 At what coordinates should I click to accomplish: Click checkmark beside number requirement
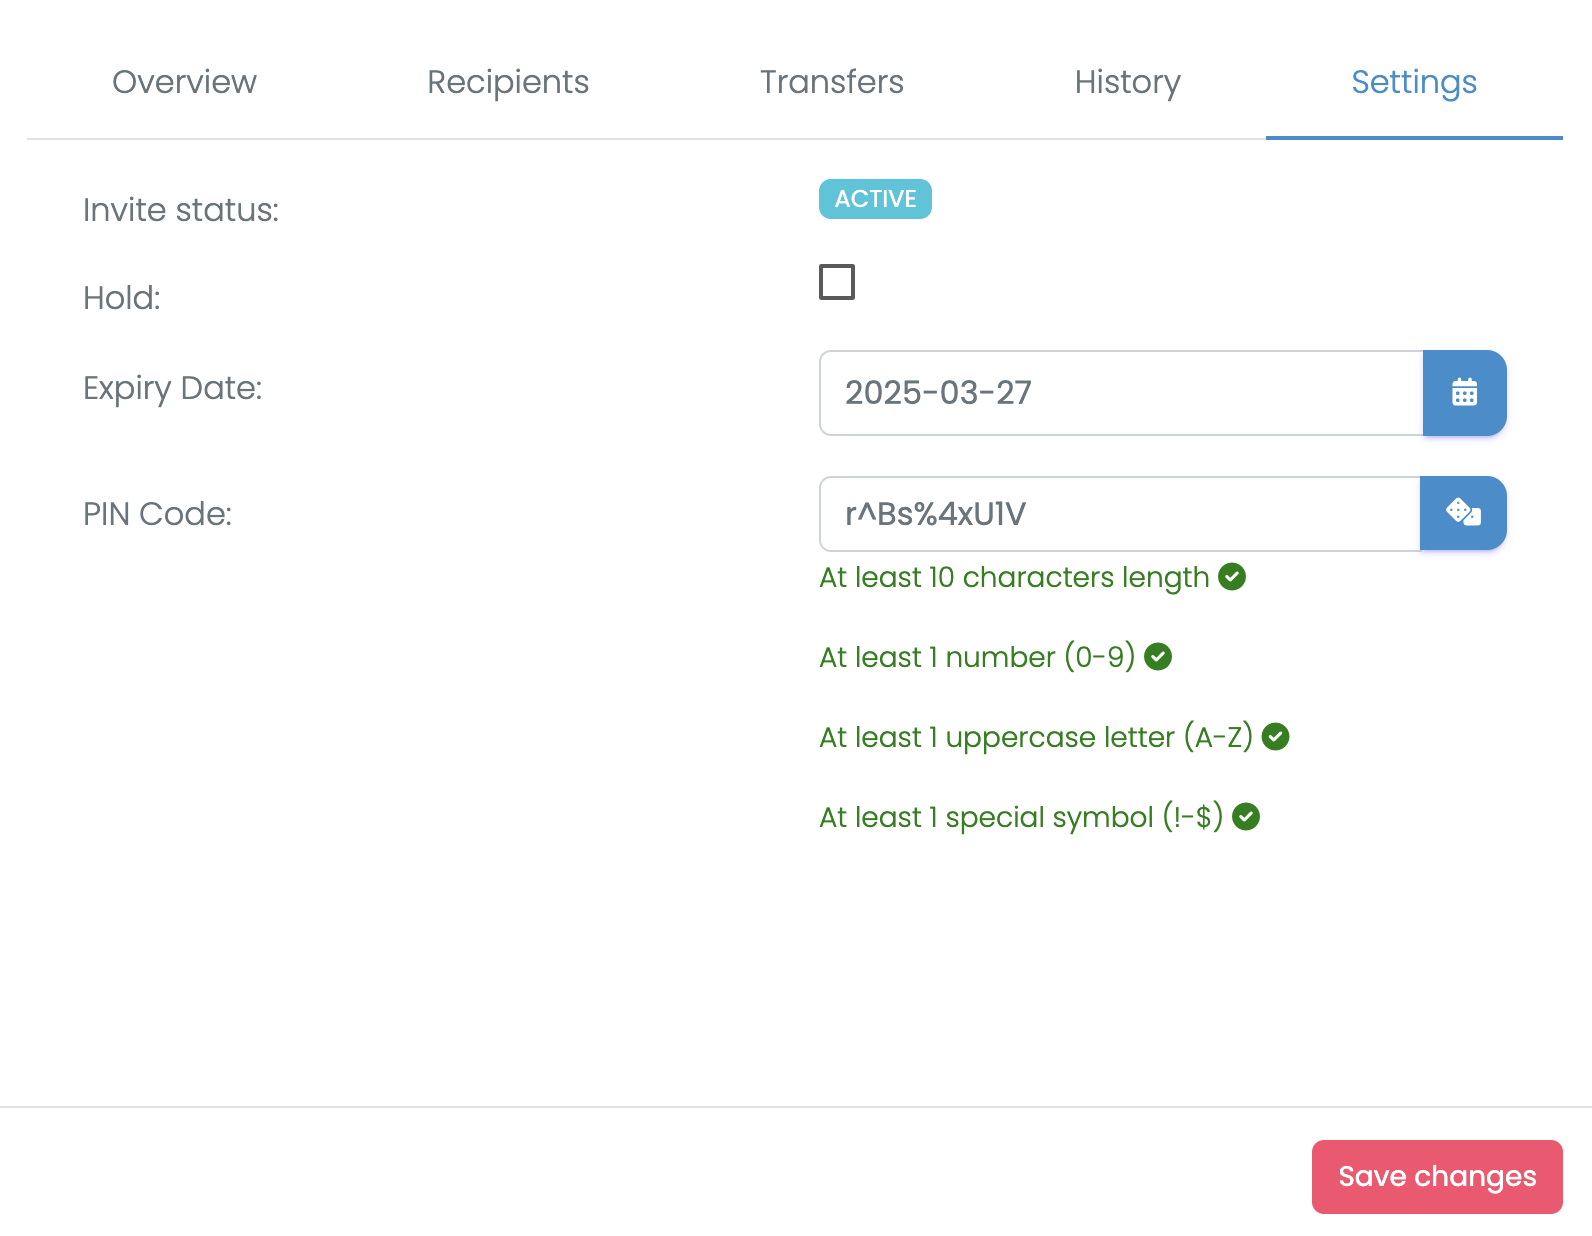(1158, 657)
